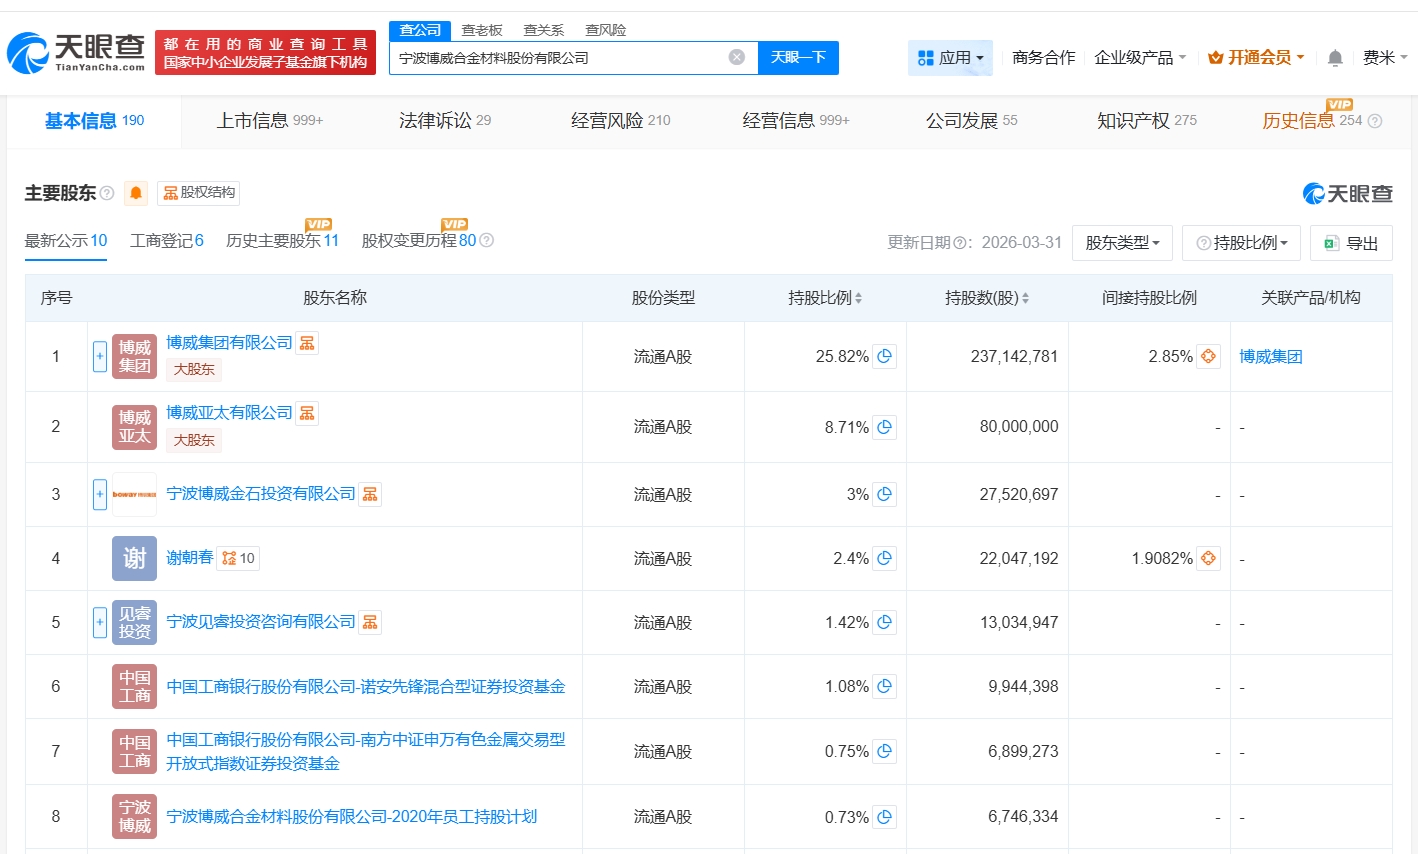Open pie chart for 25.82% holding
Viewport: 1418px width, 854px height.
pos(884,356)
